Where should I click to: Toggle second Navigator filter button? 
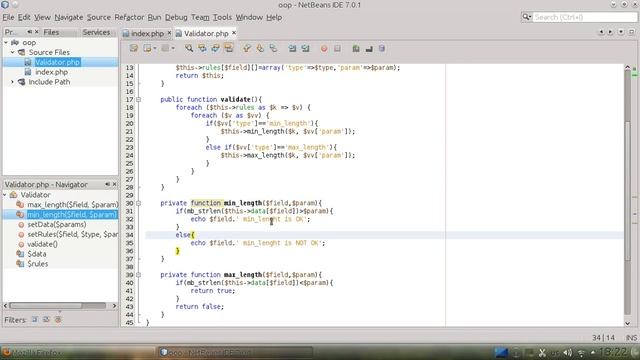click(x=46, y=320)
